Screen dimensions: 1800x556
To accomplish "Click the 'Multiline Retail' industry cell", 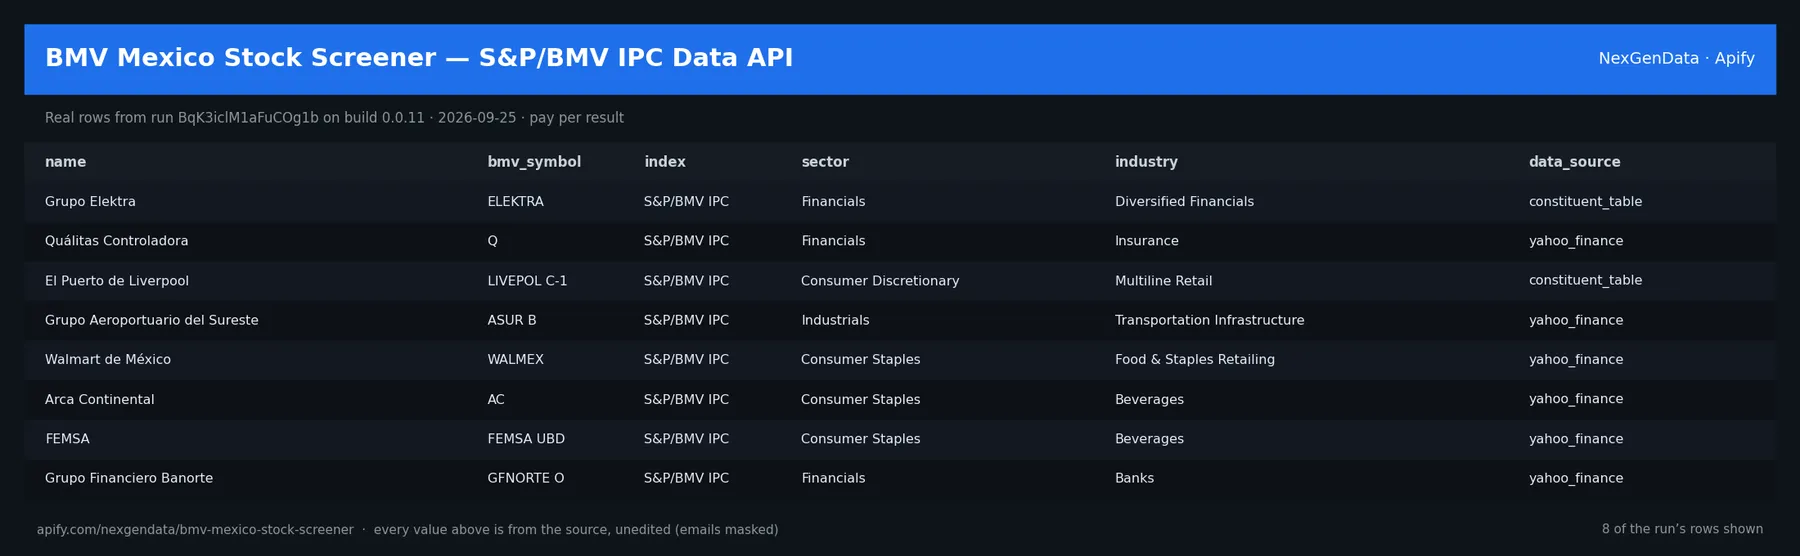I will click(x=1163, y=281).
